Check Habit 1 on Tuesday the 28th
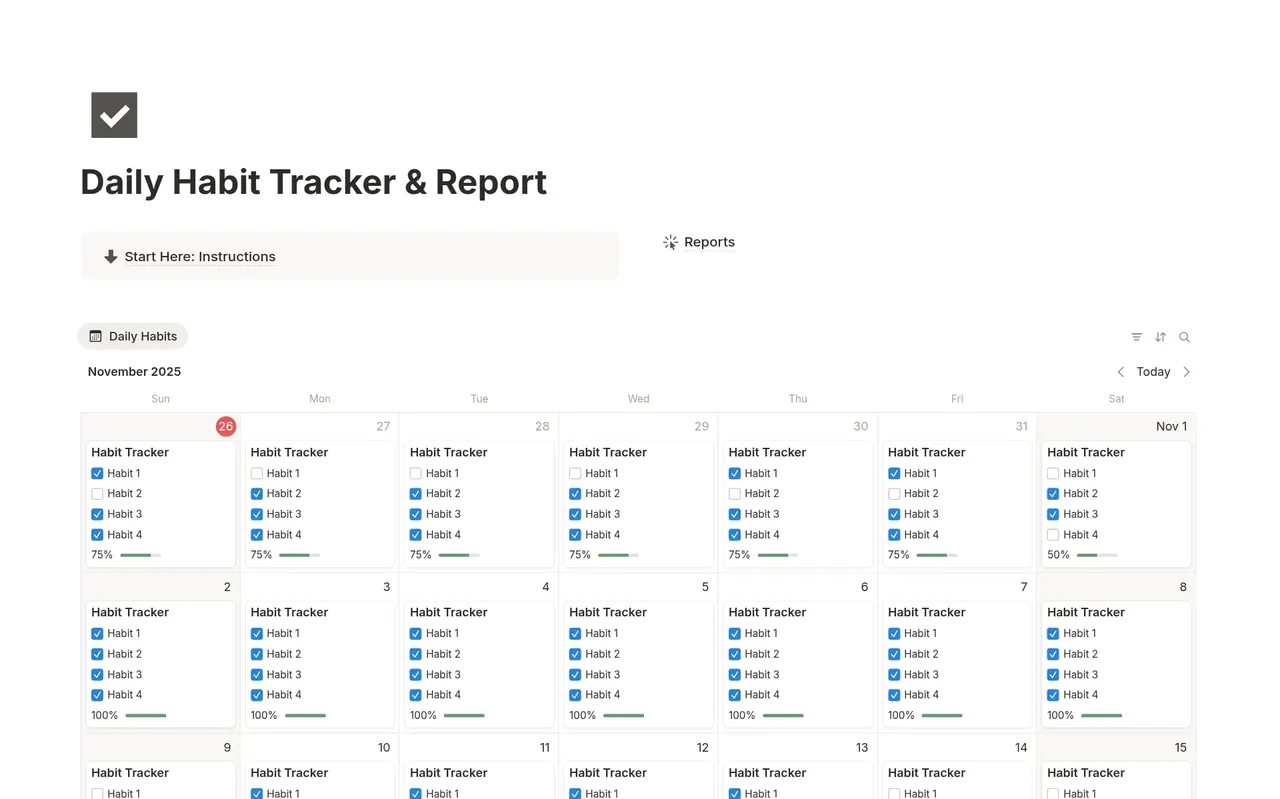 coord(416,474)
